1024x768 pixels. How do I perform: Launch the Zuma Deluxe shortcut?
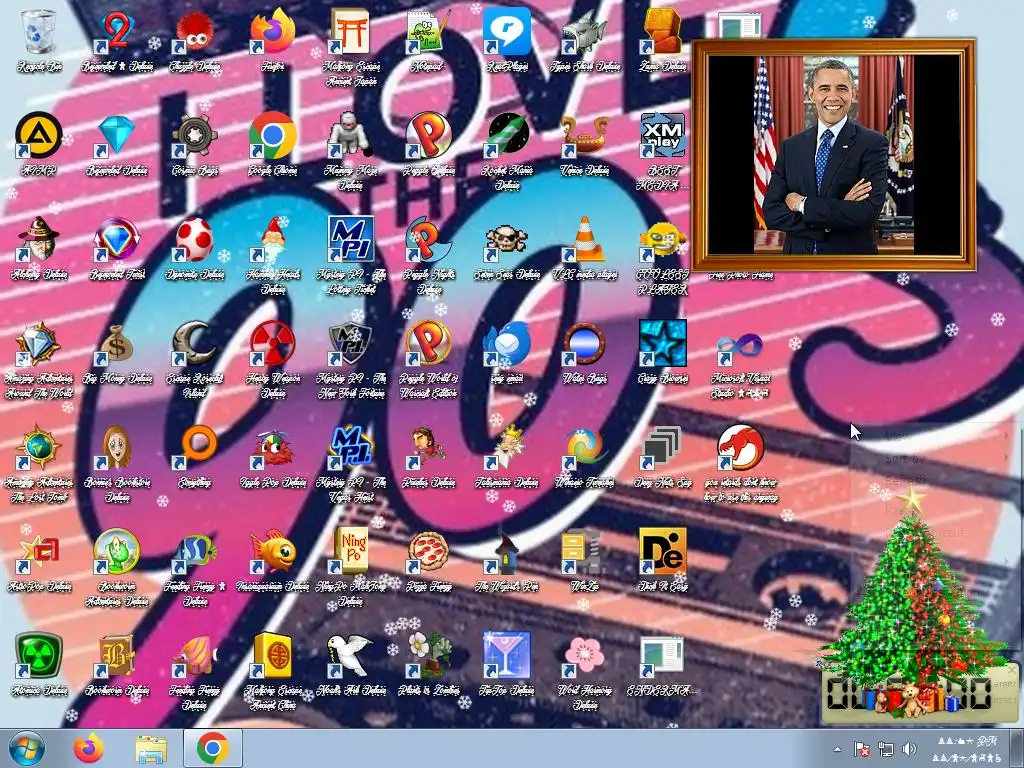[662, 31]
